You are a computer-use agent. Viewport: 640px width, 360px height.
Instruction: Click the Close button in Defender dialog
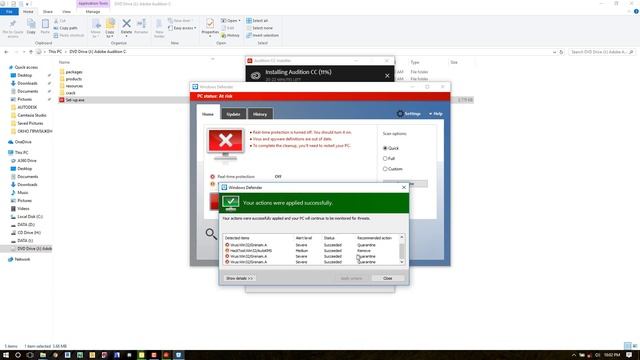tap(388, 278)
